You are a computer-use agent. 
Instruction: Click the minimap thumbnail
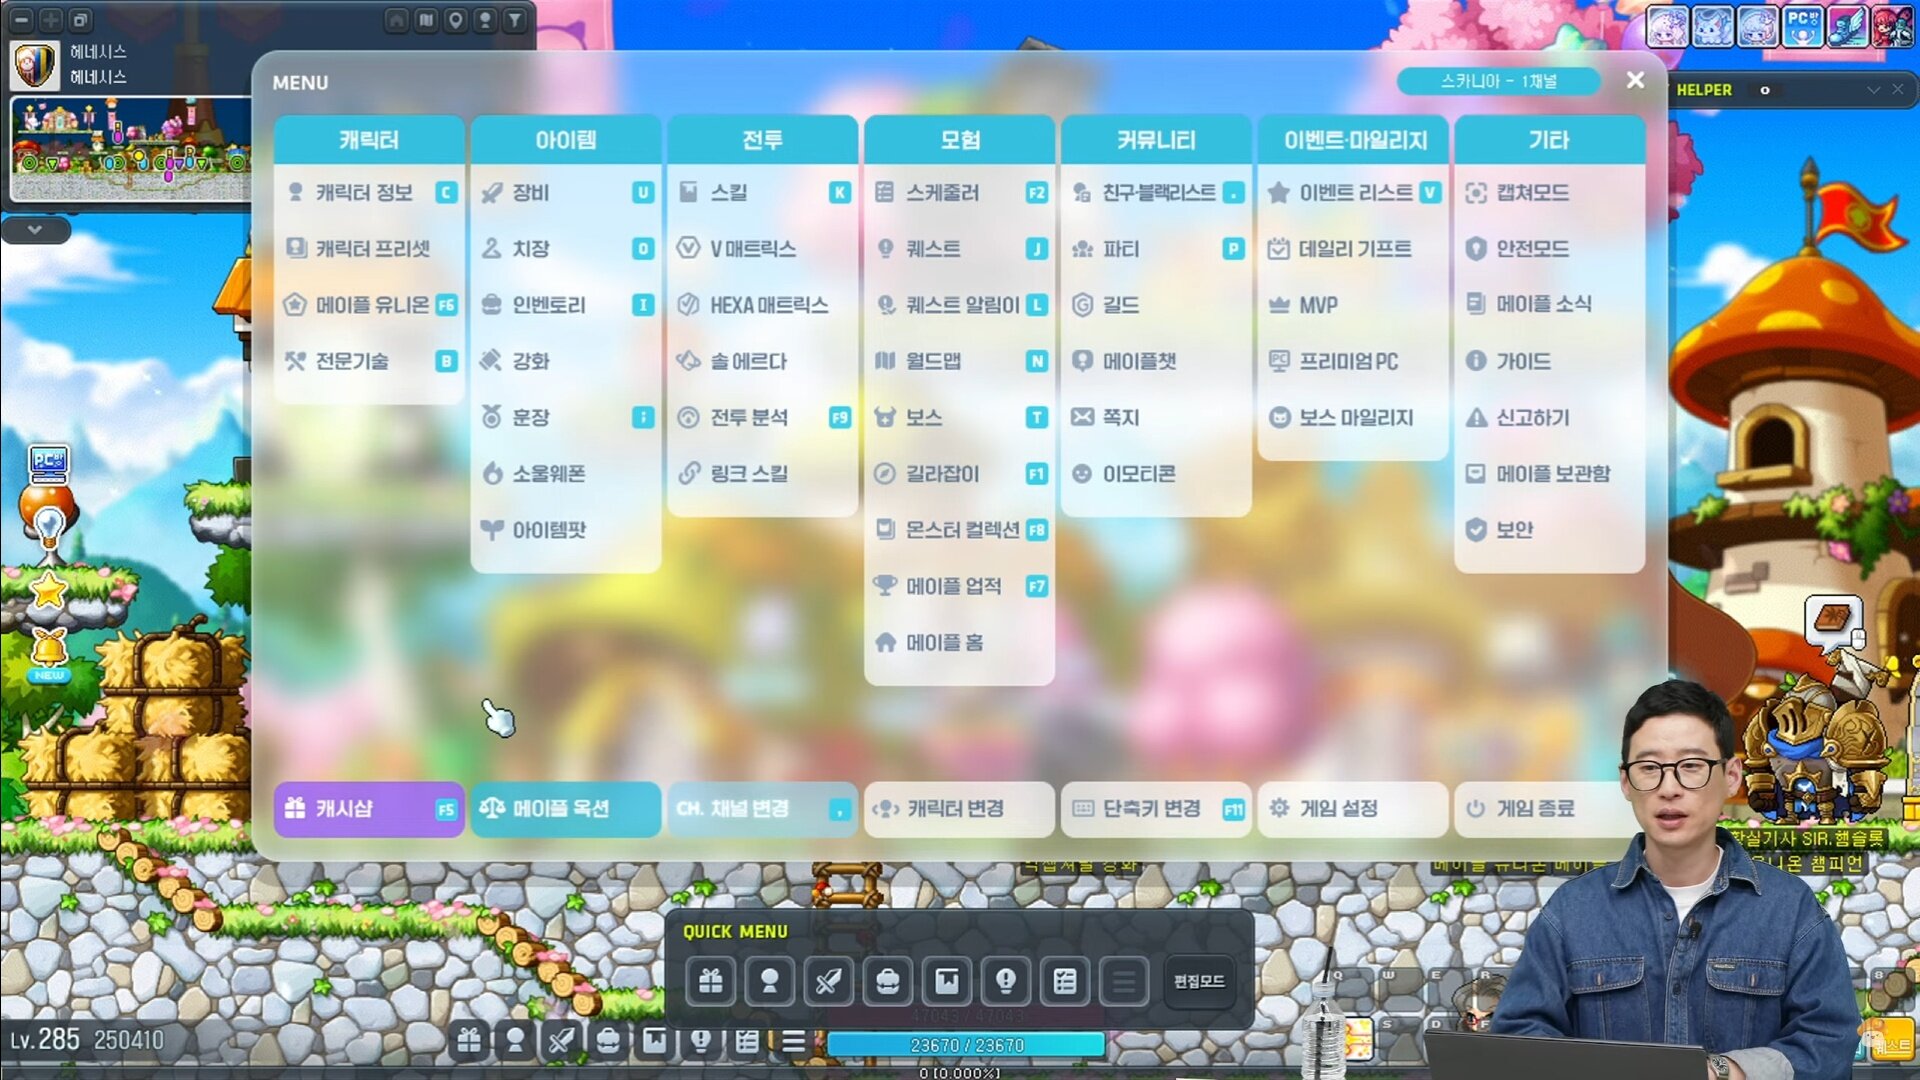point(130,148)
